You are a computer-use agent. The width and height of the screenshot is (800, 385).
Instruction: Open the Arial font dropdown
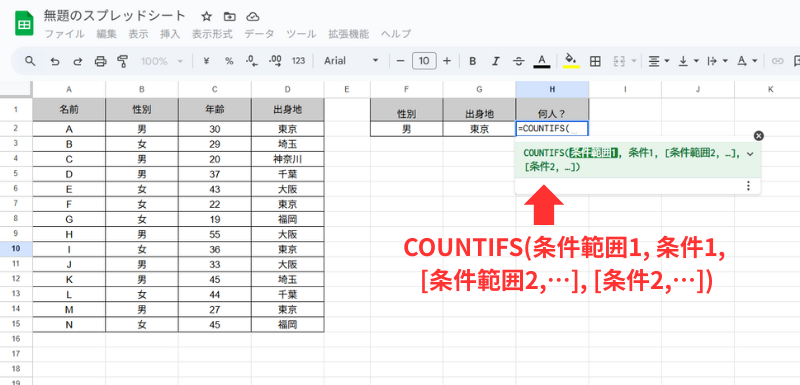coord(352,61)
